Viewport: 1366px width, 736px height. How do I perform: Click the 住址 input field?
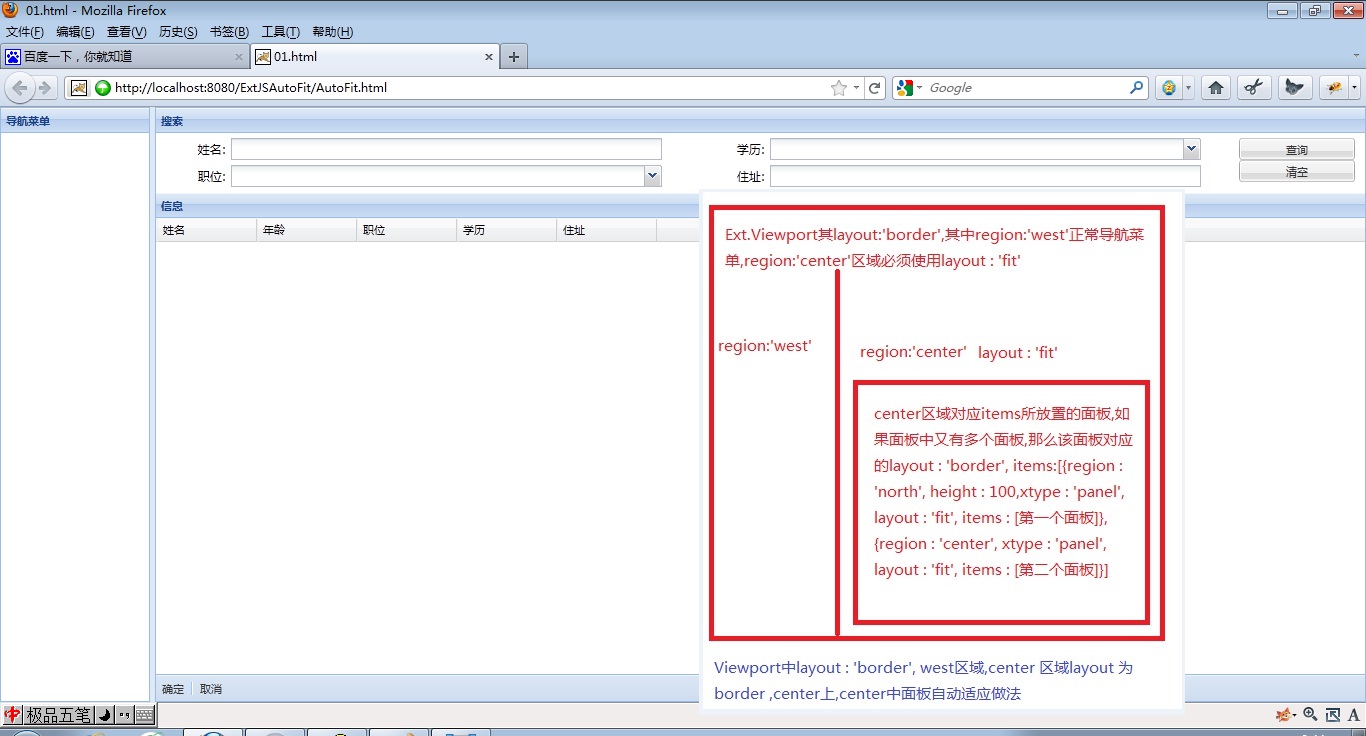point(985,176)
